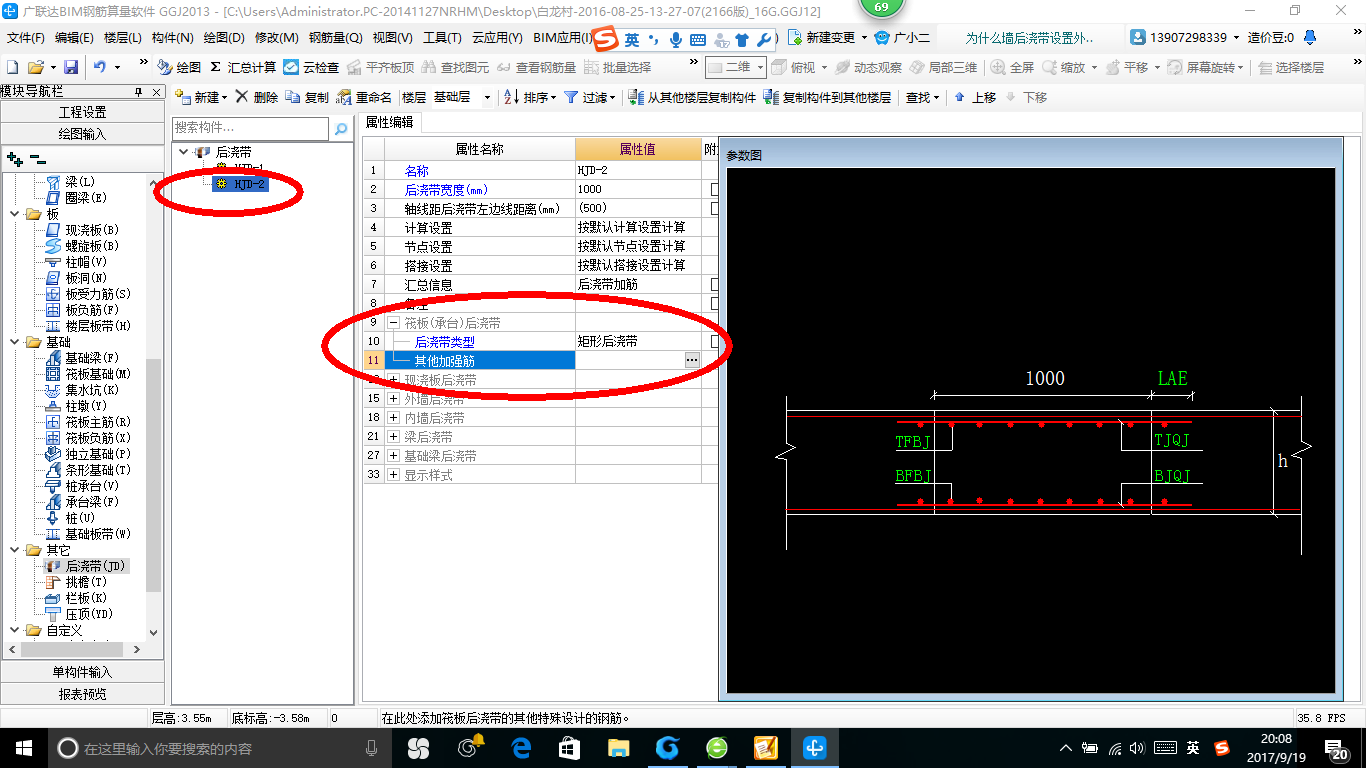This screenshot has width=1366, height=768.
Task: Undo the last action with the arrow icon
Action: pos(100,67)
